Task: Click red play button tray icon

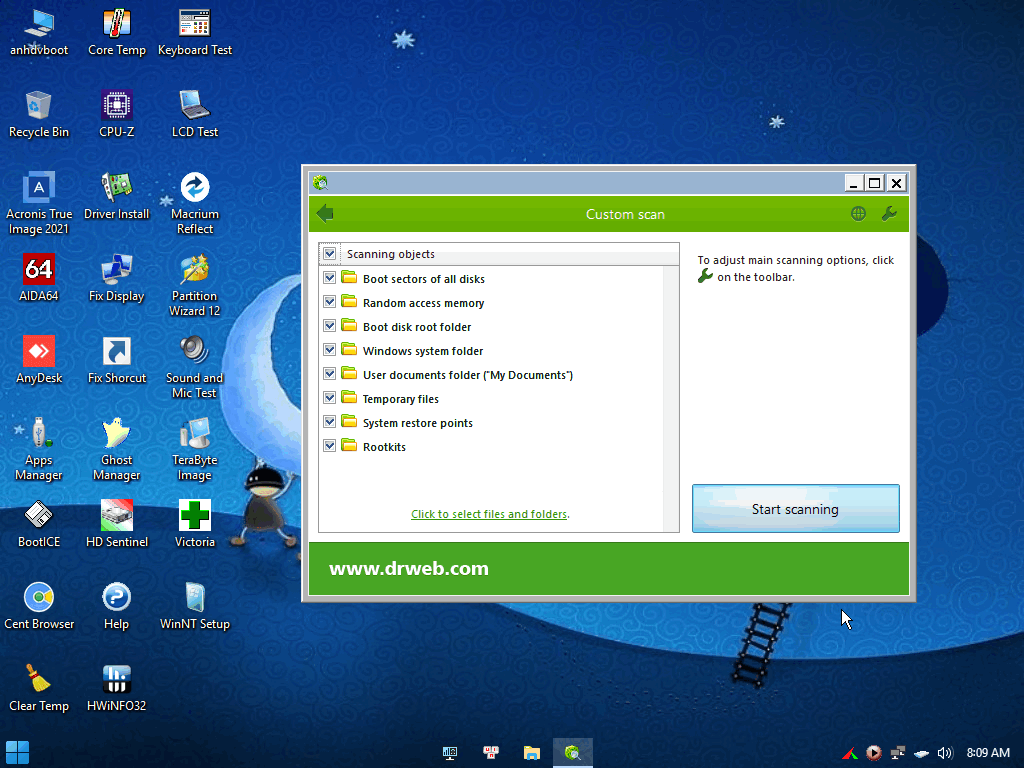Action: point(874,753)
